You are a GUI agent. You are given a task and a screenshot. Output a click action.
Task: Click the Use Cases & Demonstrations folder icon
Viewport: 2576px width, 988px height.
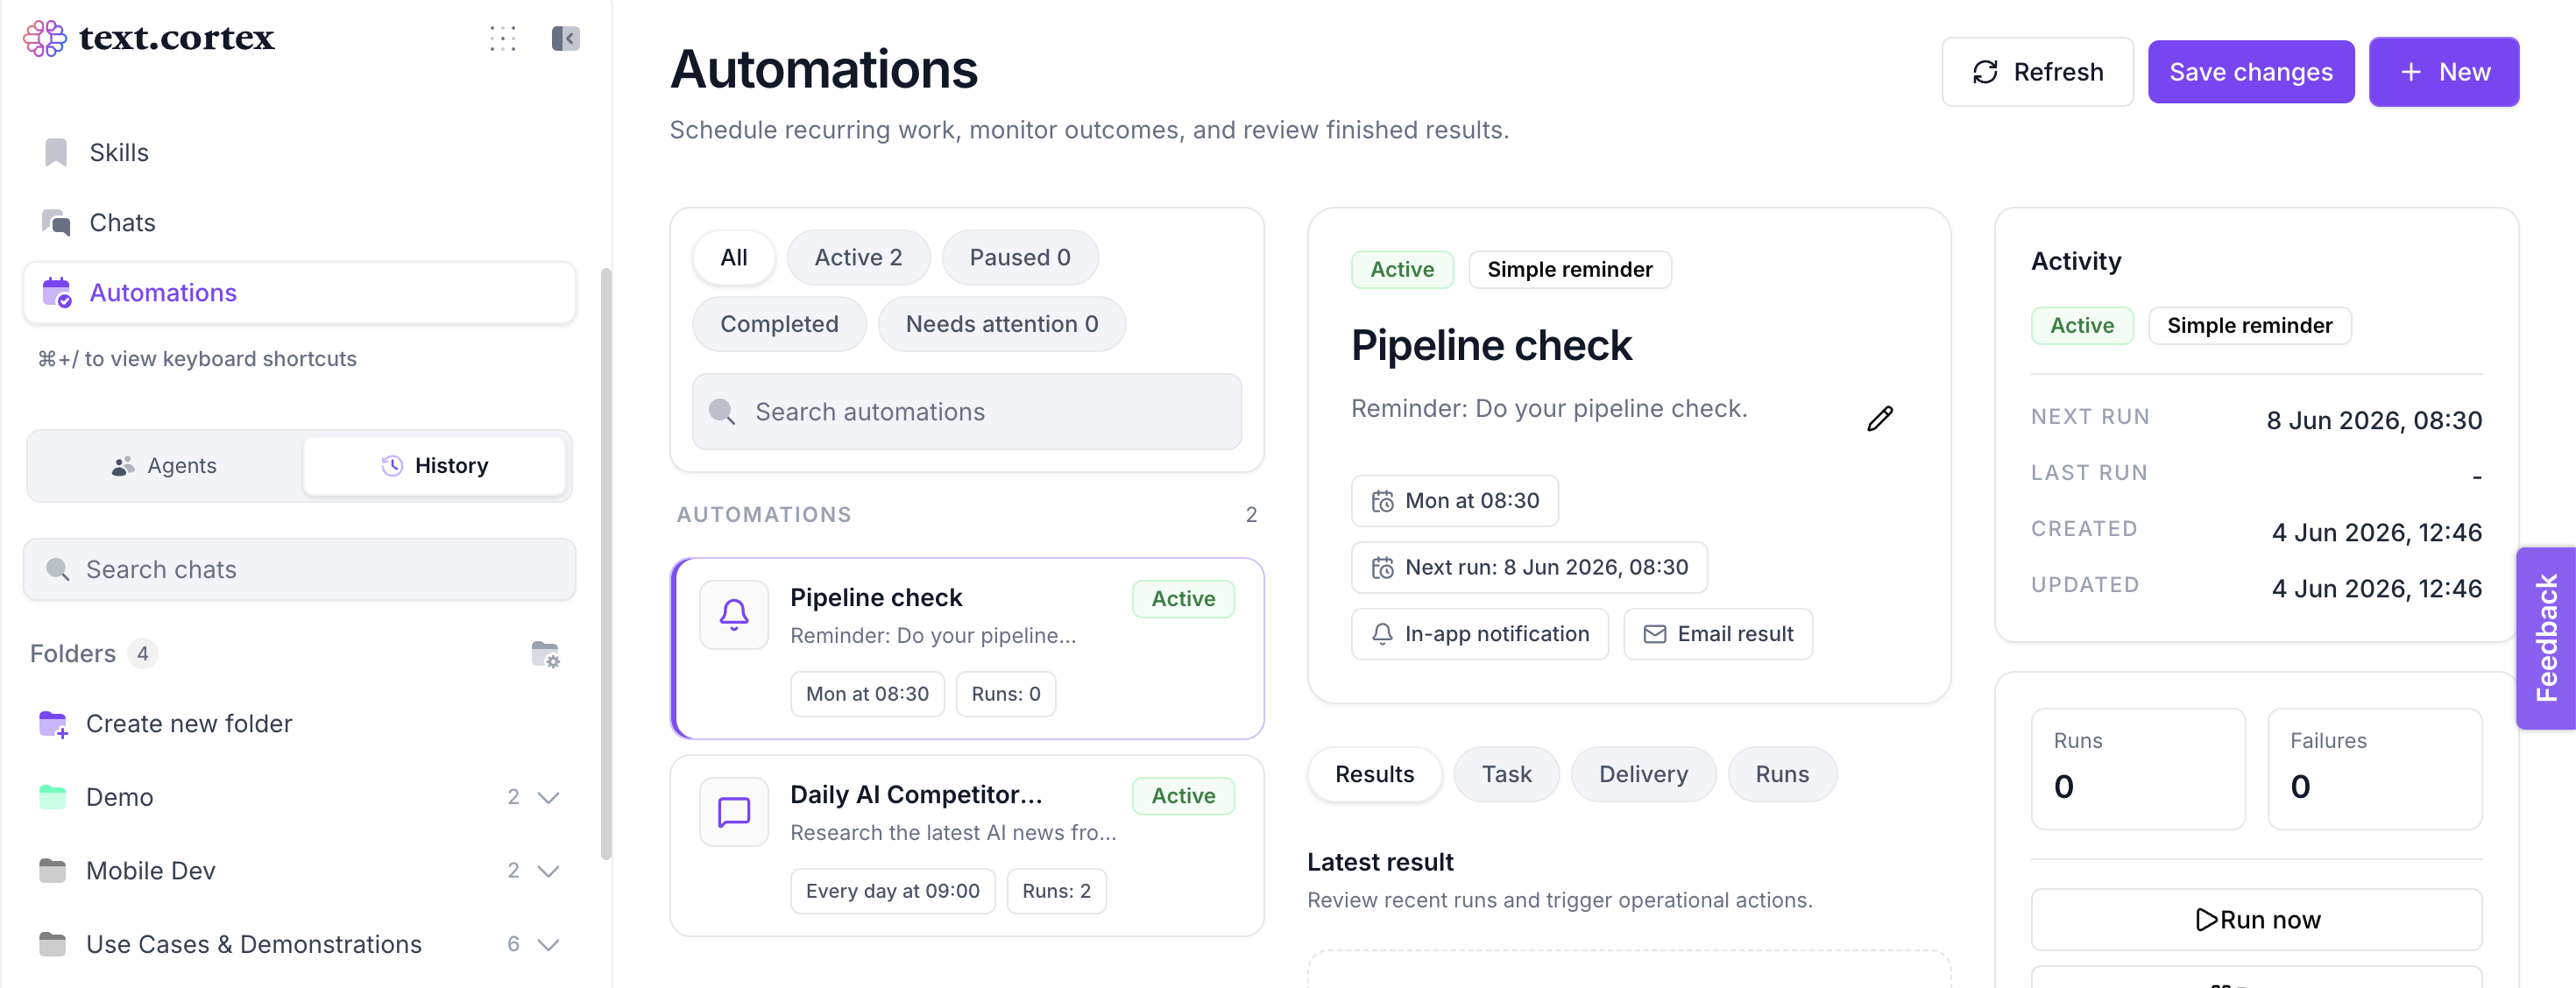53,944
